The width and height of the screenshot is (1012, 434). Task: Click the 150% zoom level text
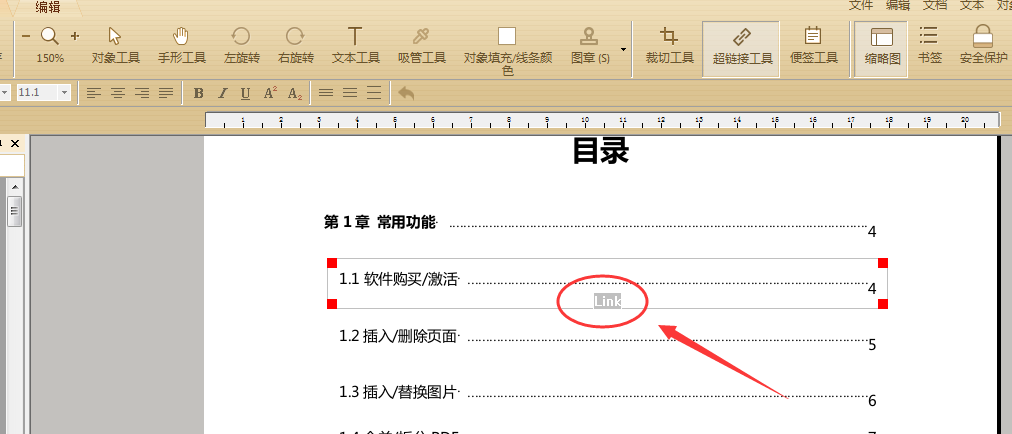50,58
